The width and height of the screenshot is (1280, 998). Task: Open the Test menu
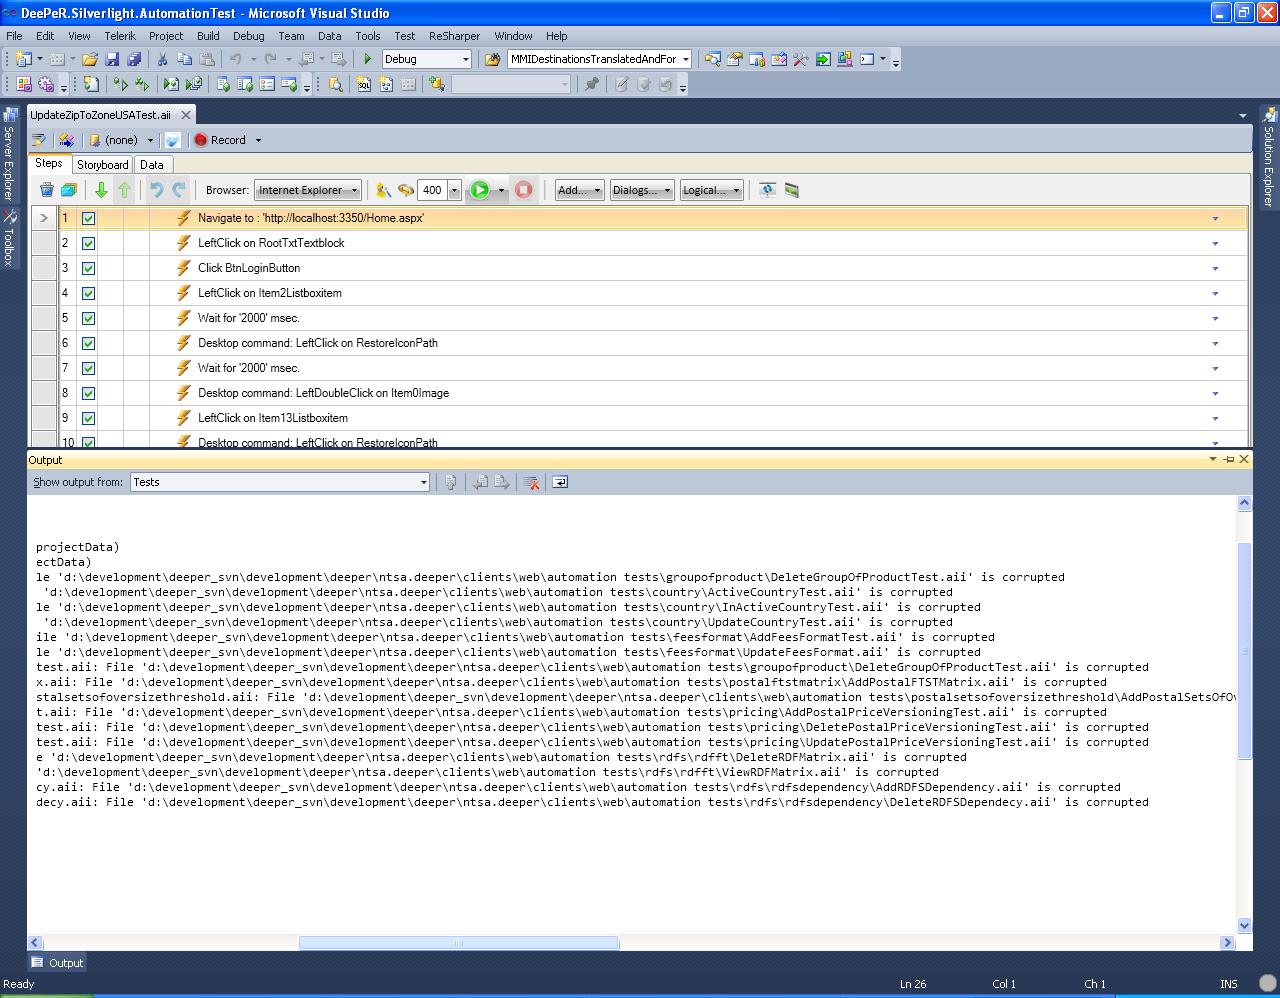(404, 35)
